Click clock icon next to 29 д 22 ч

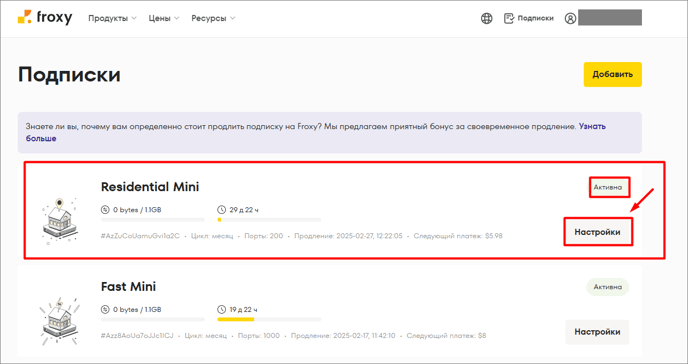(221, 210)
